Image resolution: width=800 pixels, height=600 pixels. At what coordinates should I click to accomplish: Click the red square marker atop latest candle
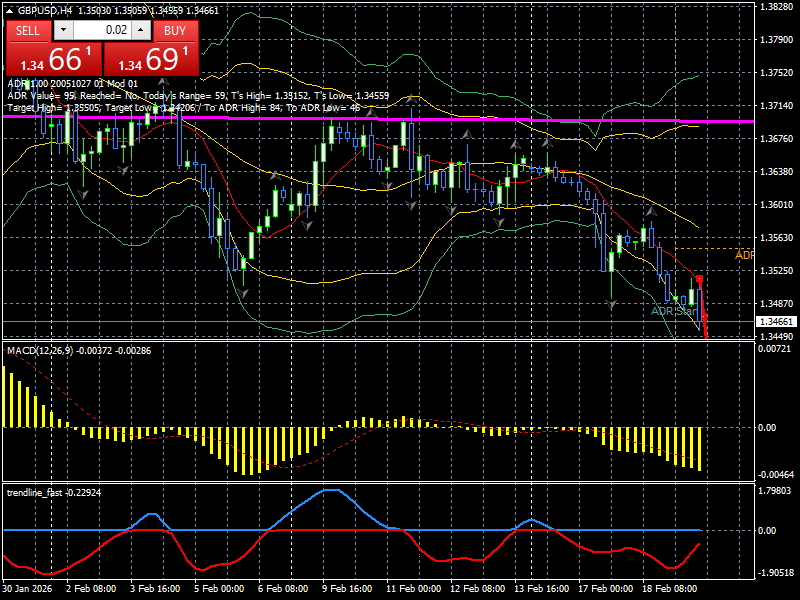pos(699,279)
